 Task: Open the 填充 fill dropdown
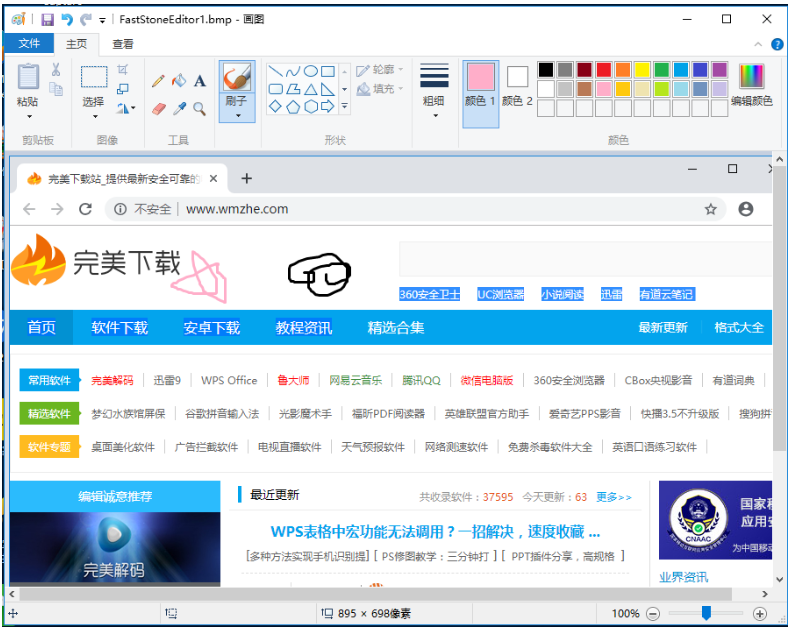point(379,89)
